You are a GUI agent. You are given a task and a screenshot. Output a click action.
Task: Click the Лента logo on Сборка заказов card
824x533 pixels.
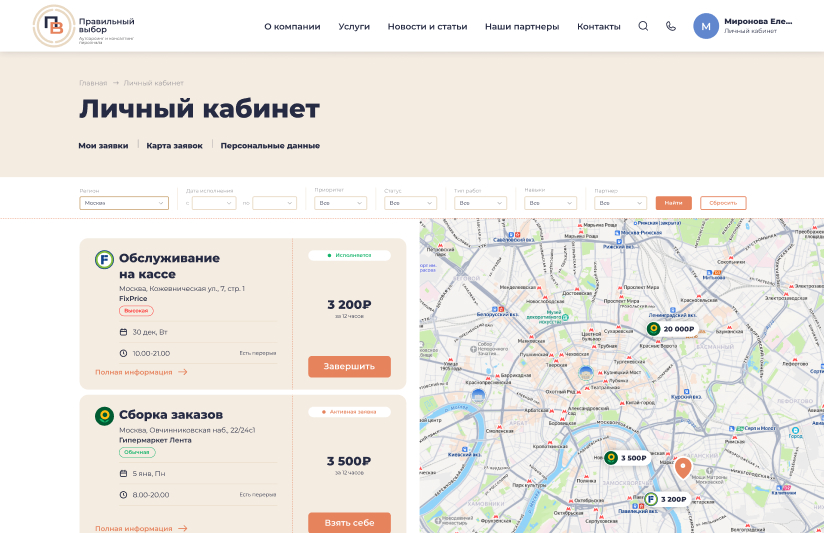click(104, 416)
